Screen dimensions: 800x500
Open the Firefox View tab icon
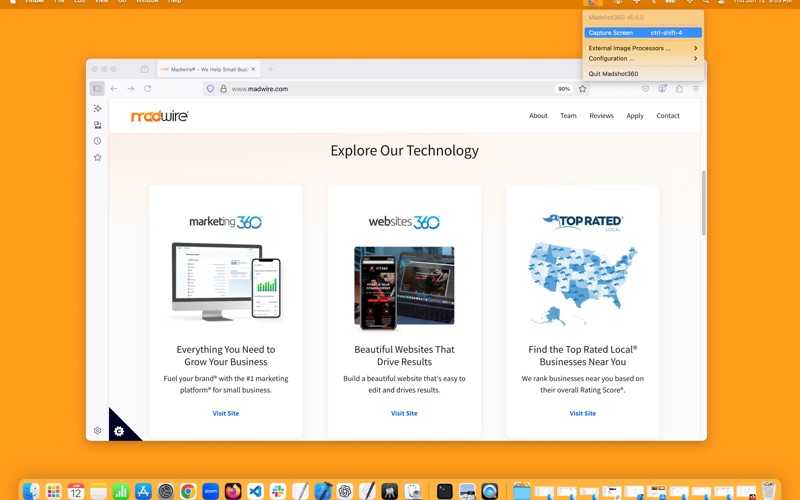(x=145, y=69)
